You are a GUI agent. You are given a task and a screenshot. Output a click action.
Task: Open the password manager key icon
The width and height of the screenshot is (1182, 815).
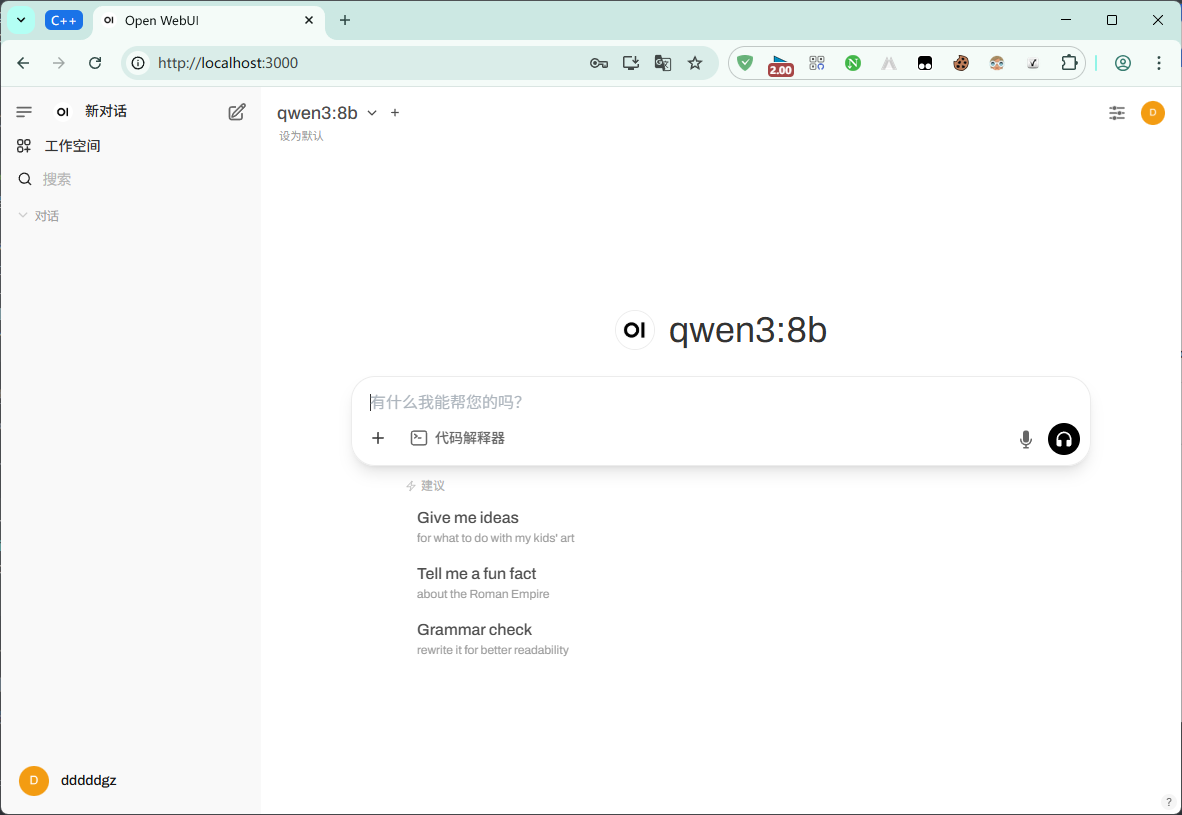click(599, 63)
